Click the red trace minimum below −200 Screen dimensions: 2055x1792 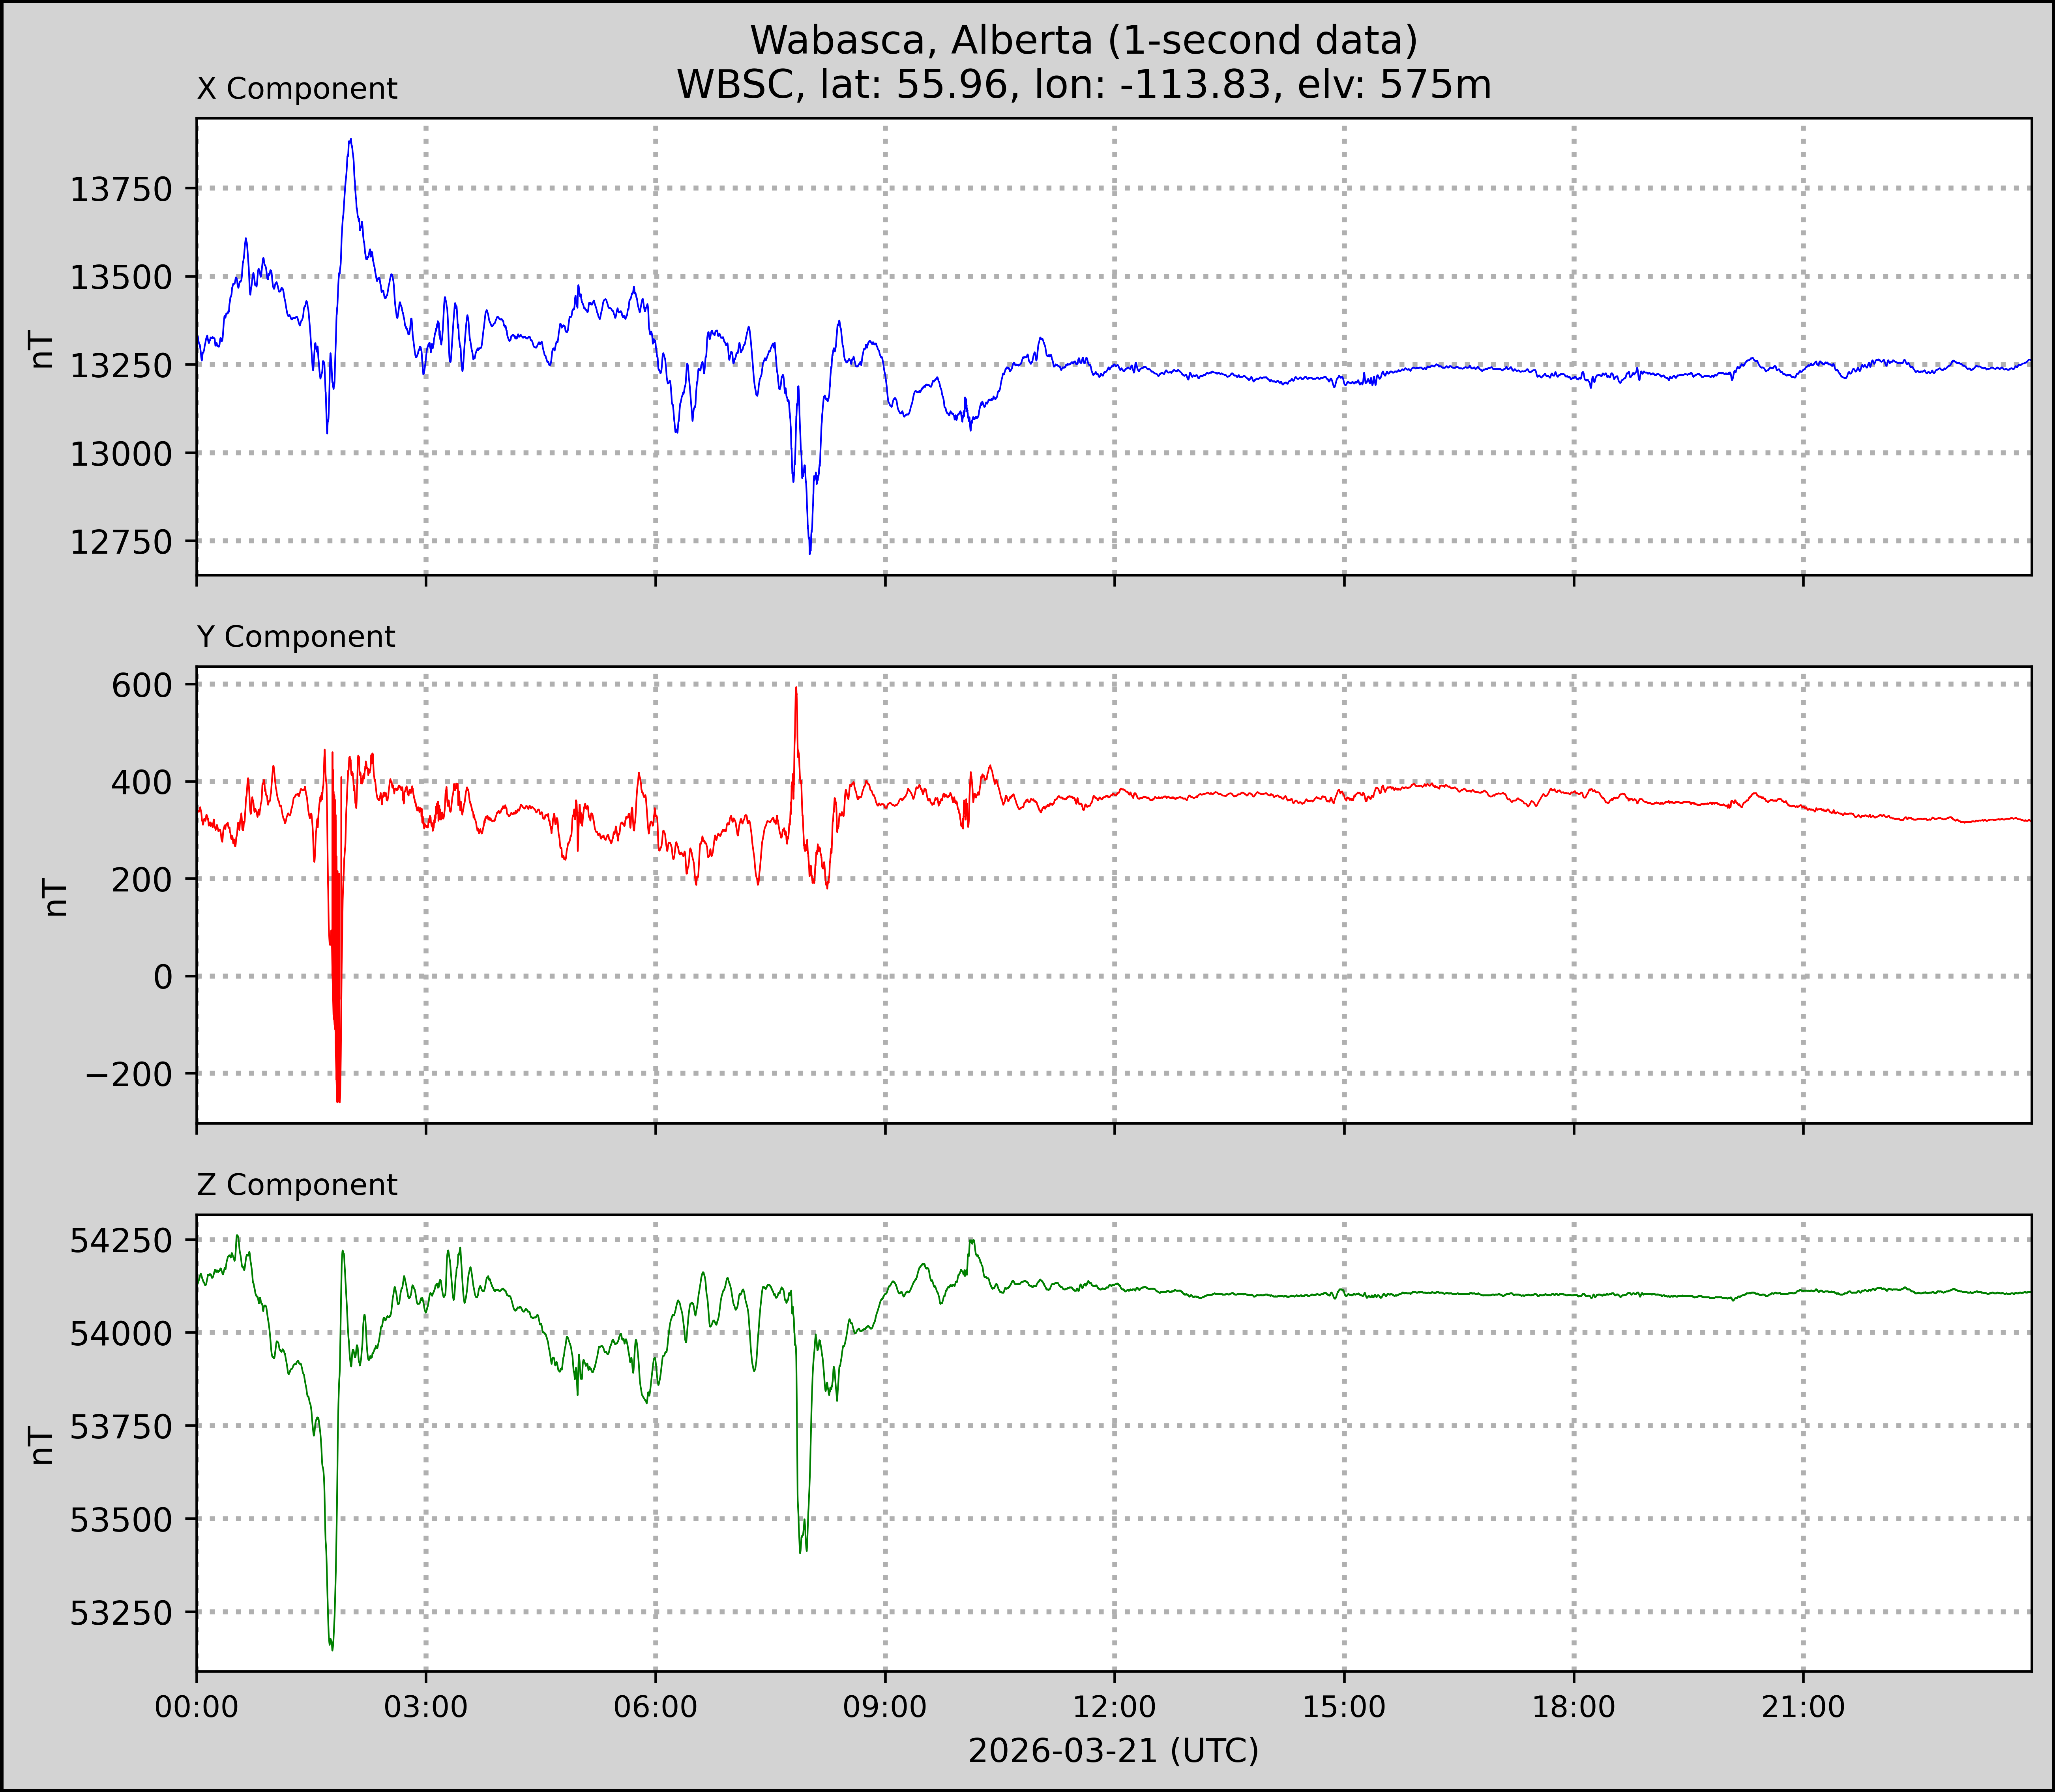click(x=339, y=1100)
